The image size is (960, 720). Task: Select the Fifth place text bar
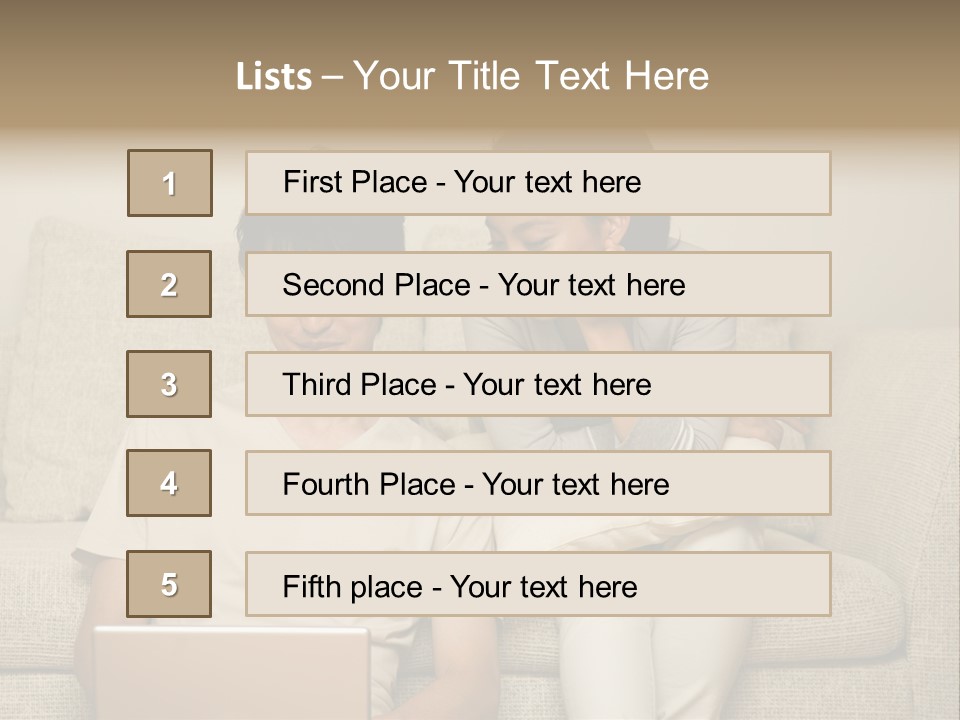click(538, 584)
